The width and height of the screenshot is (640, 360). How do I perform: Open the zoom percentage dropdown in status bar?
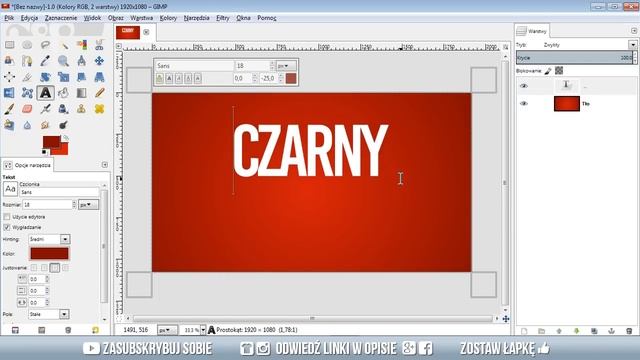(203, 330)
